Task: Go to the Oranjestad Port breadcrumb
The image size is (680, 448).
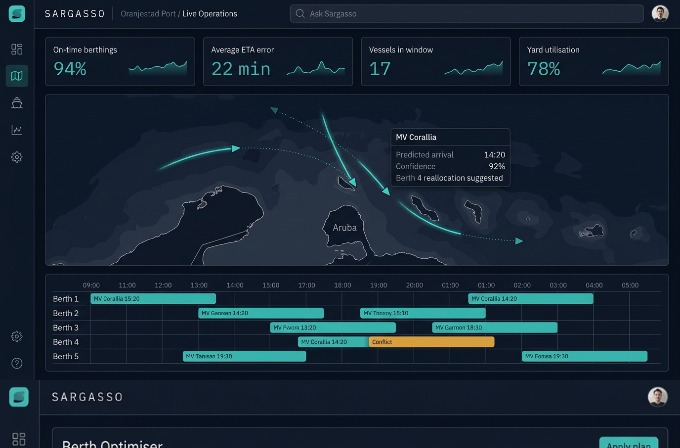Action: click(x=148, y=13)
